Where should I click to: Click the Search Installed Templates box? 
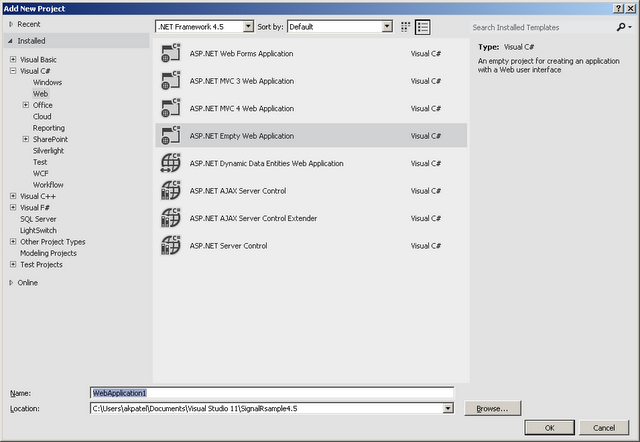[543, 27]
